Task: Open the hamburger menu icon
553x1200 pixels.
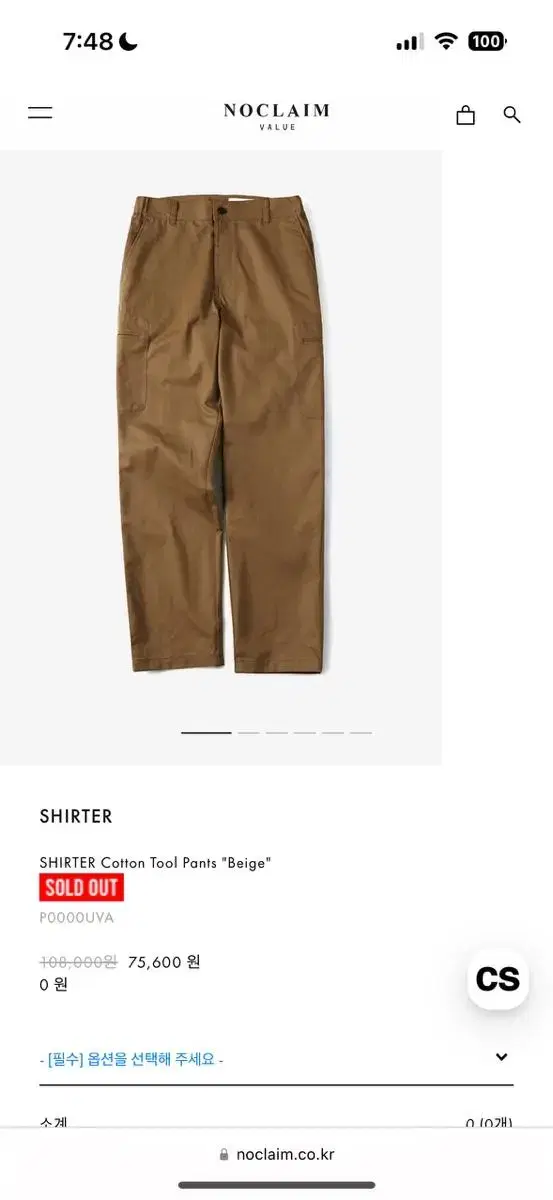Action: click(40, 113)
